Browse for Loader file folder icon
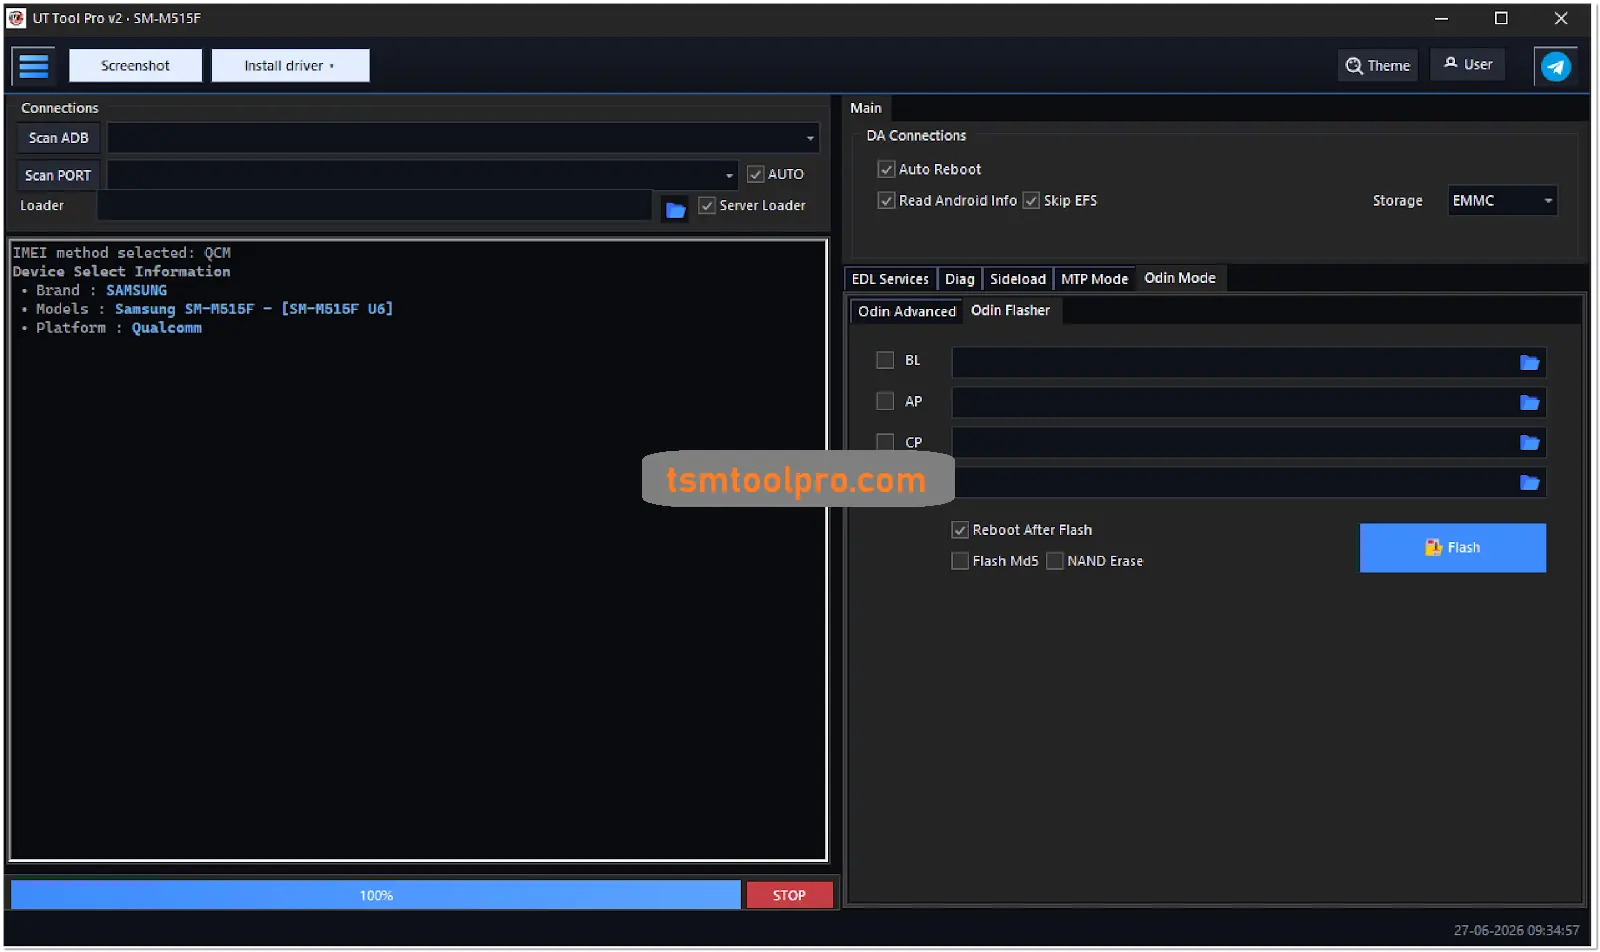1600x952 pixels. tap(676, 209)
